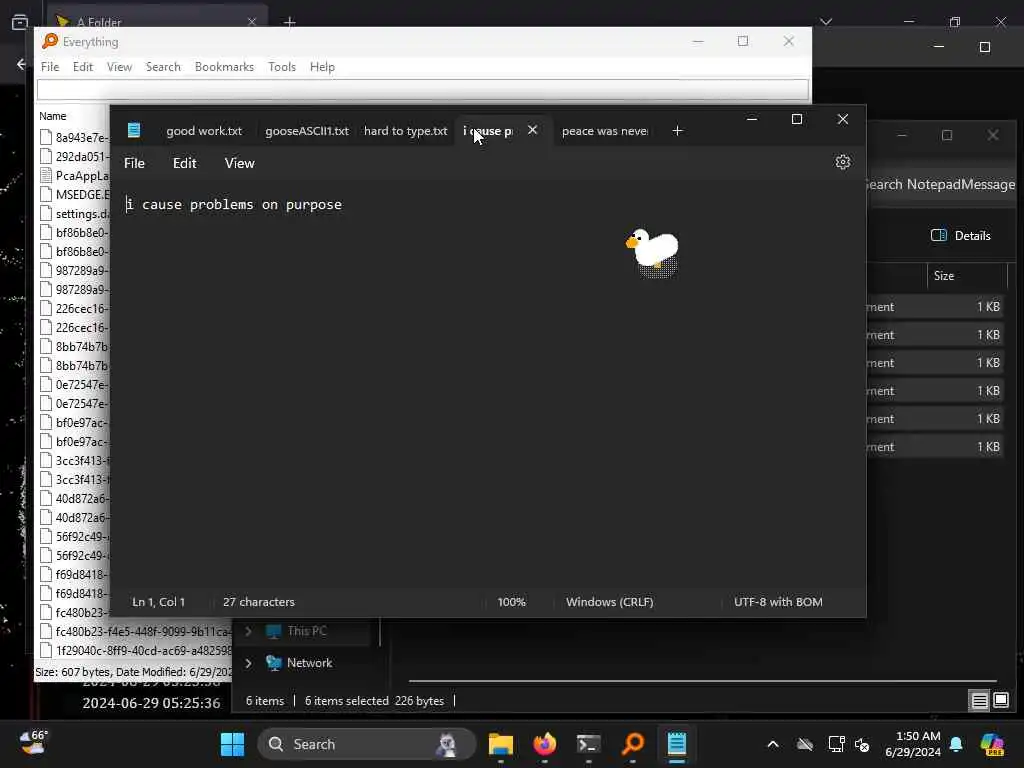
Task: Open Notepad Edit menu
Action: 184,163
